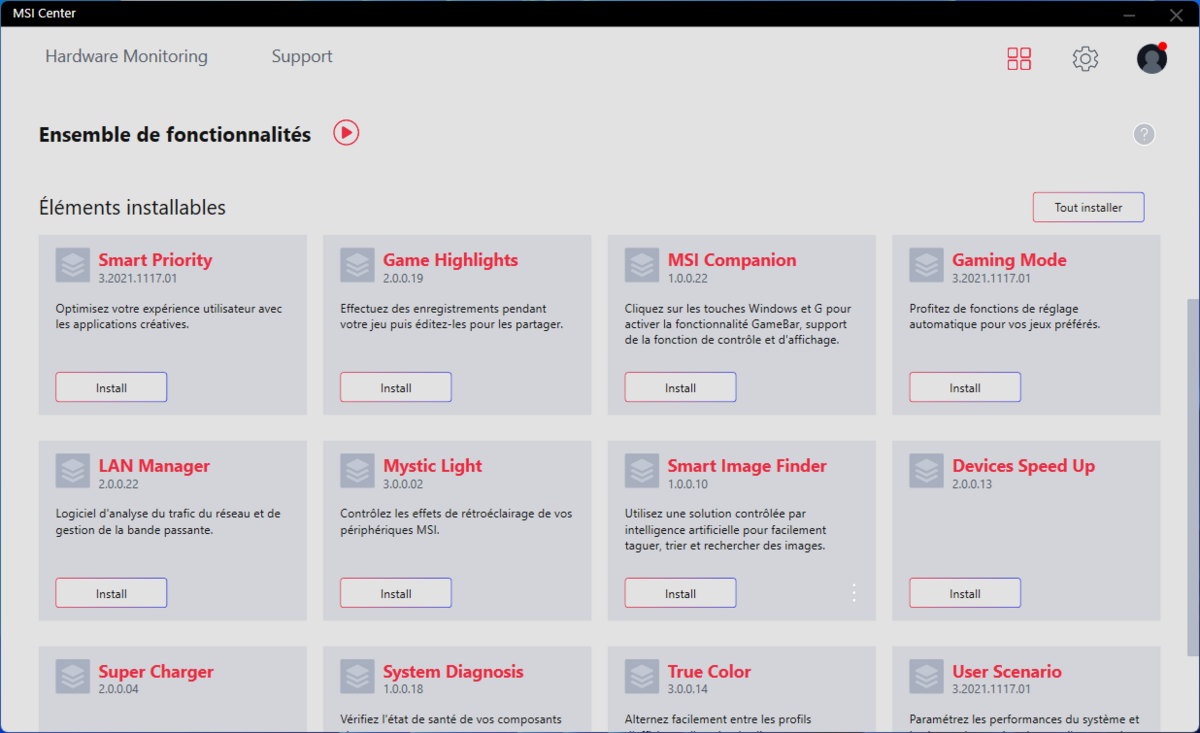Click the Smart Image Finder stack icon
1200x733 pixels.
click(x=642, y=471)
